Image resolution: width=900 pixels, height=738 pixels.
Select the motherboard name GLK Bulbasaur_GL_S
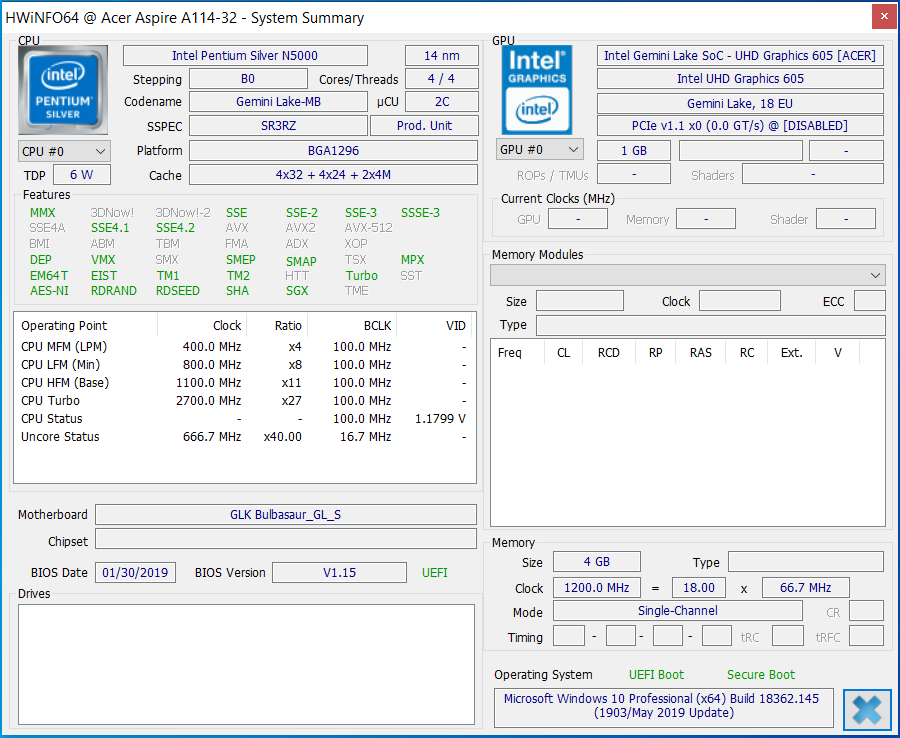tap(285, 515)
